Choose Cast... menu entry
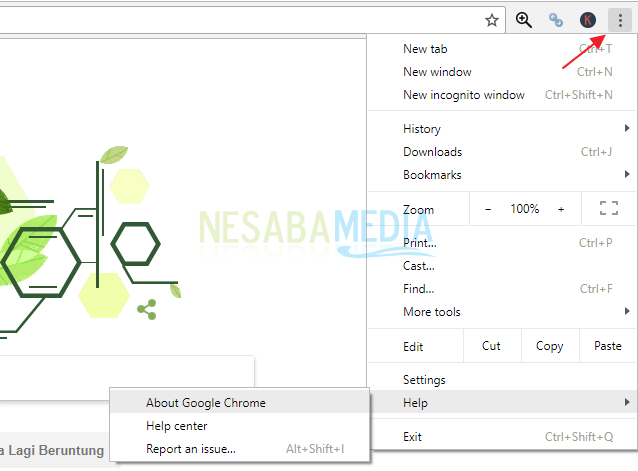This screenshot has height=471, width=638. click(503, 266)
